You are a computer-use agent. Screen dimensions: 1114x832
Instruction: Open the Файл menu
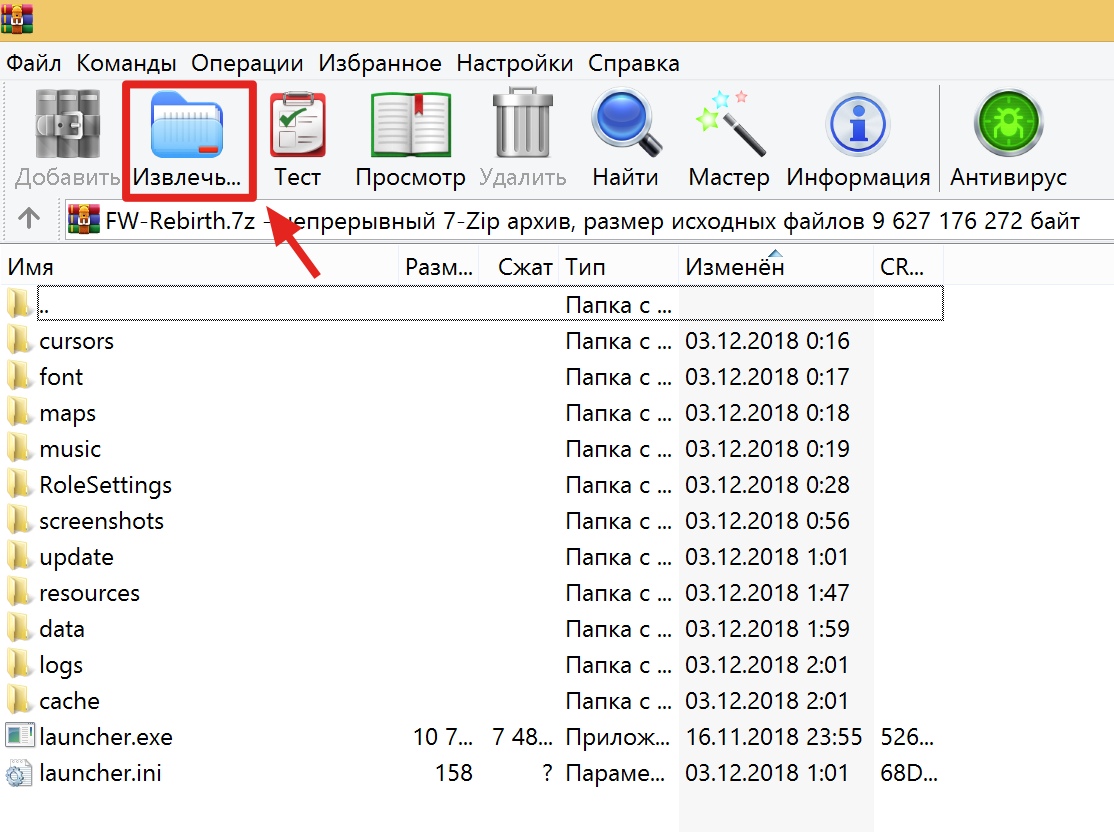(x=35, y=63)
